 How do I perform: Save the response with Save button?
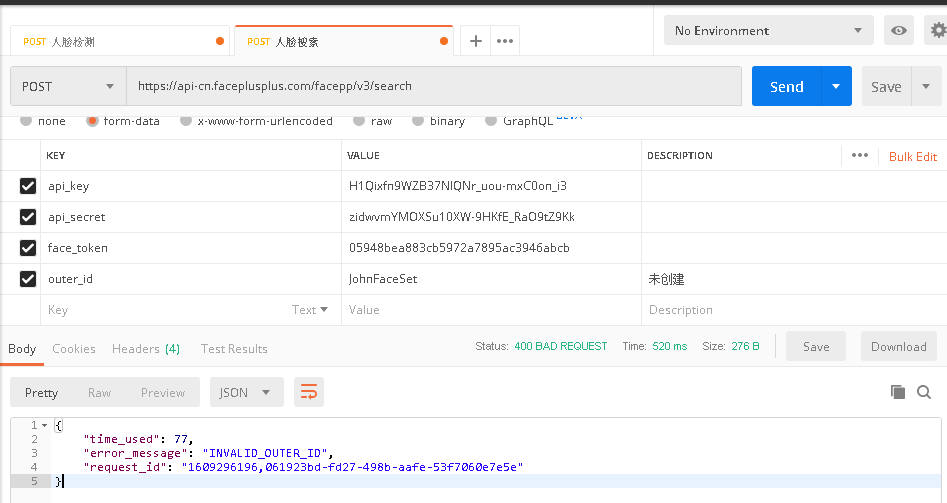coord(816,347)
